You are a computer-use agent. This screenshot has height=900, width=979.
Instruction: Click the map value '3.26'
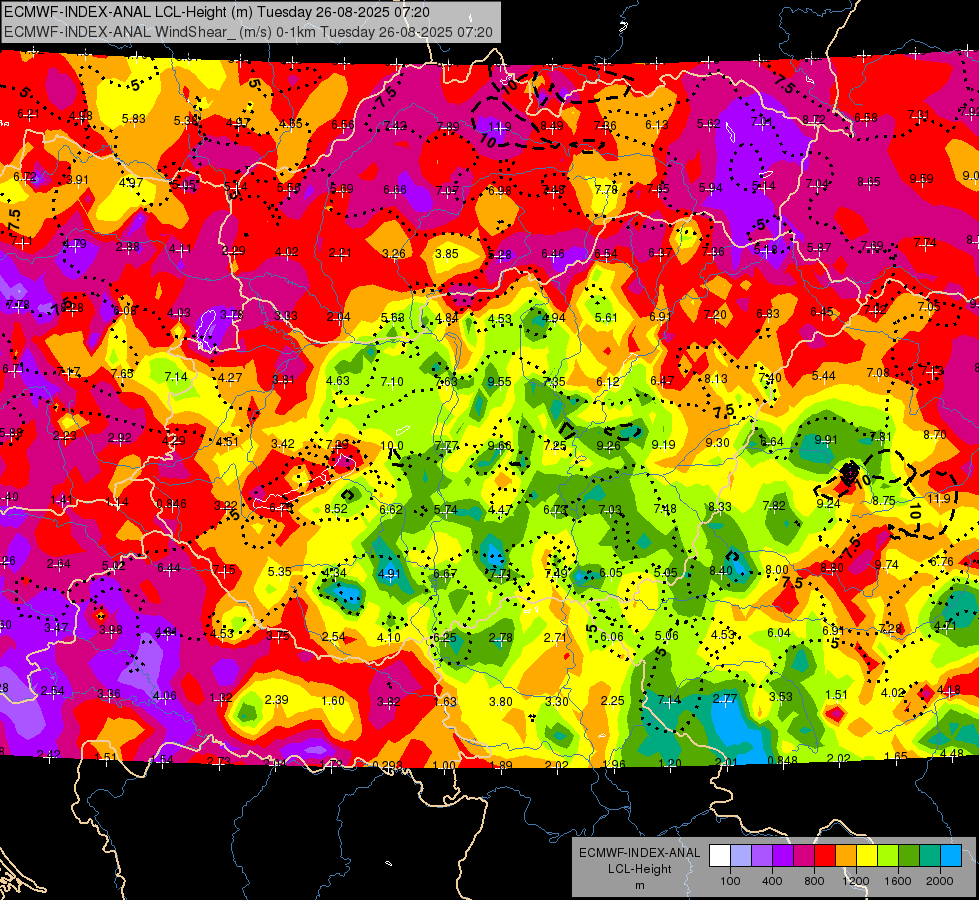[x=394, y=254]
